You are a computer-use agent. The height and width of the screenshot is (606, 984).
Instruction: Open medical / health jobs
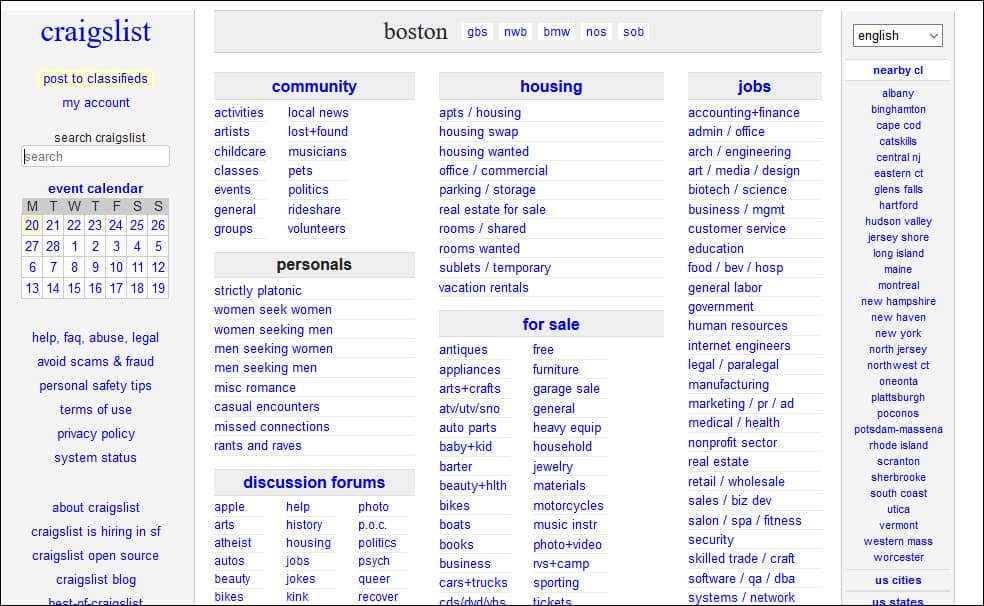734,423
